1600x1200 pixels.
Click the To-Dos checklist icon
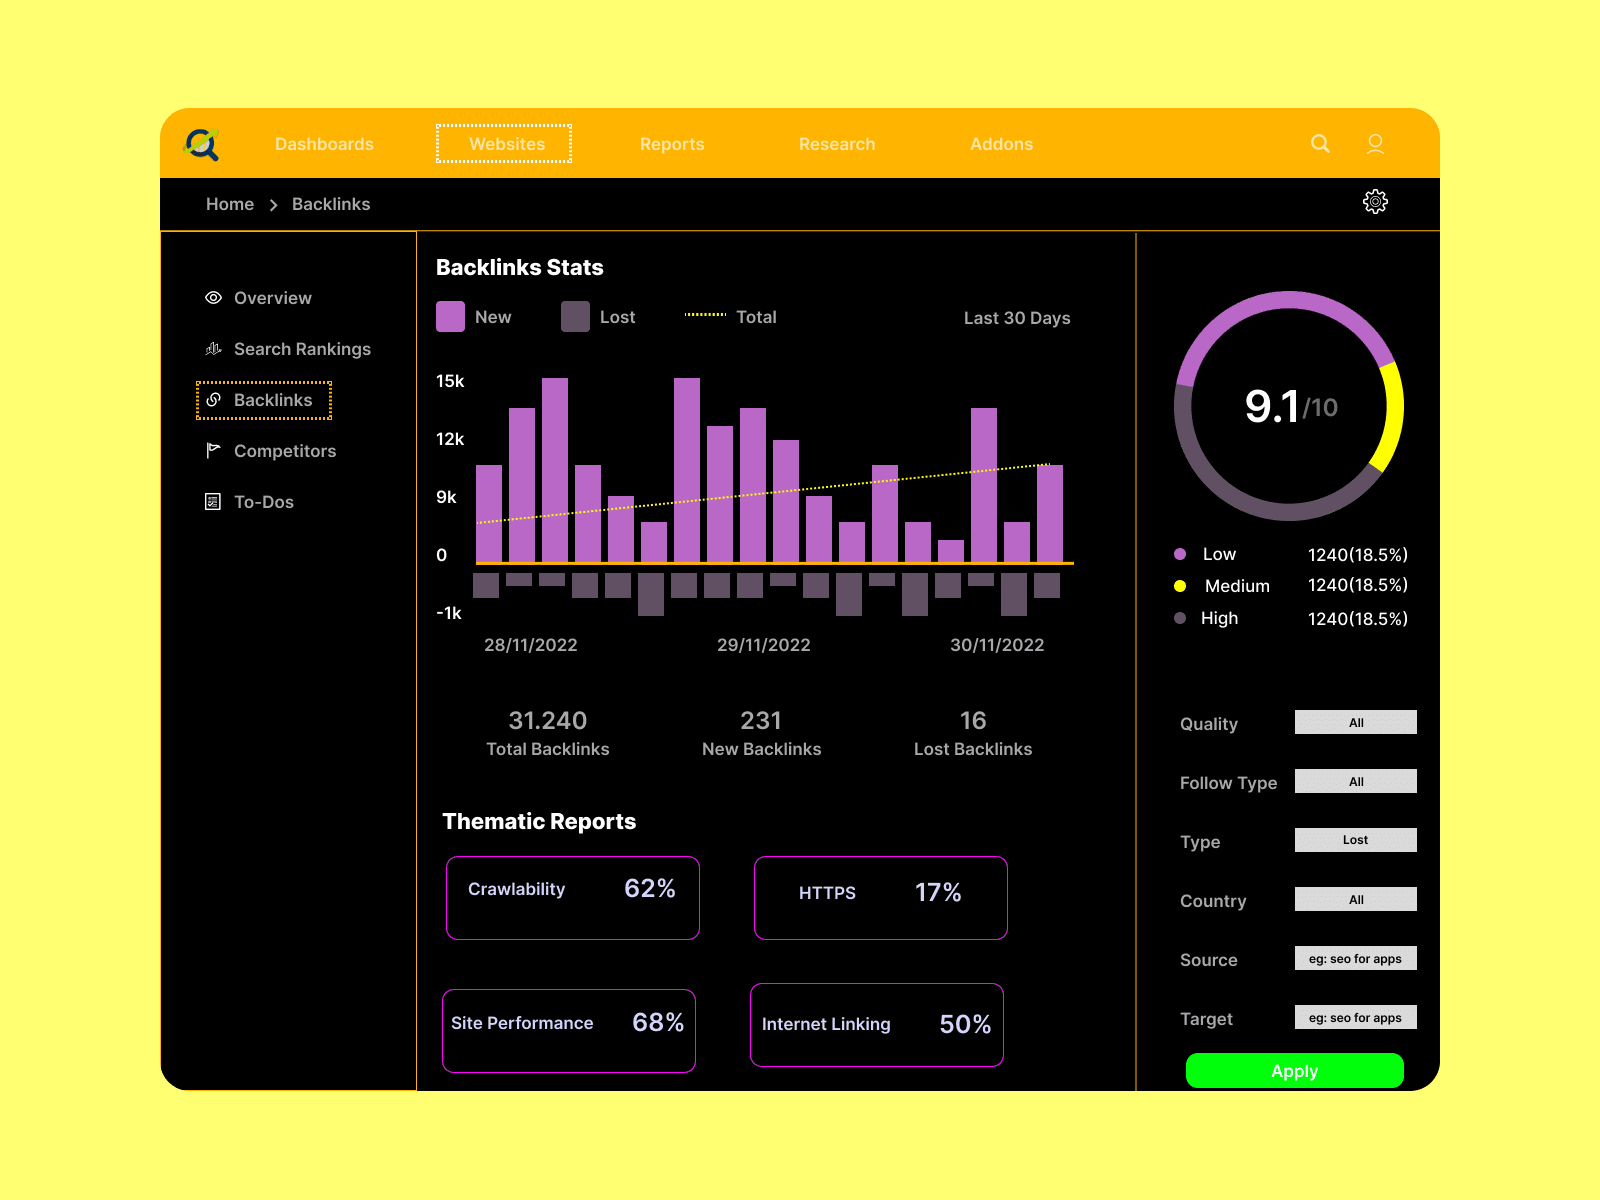[213, 502]
